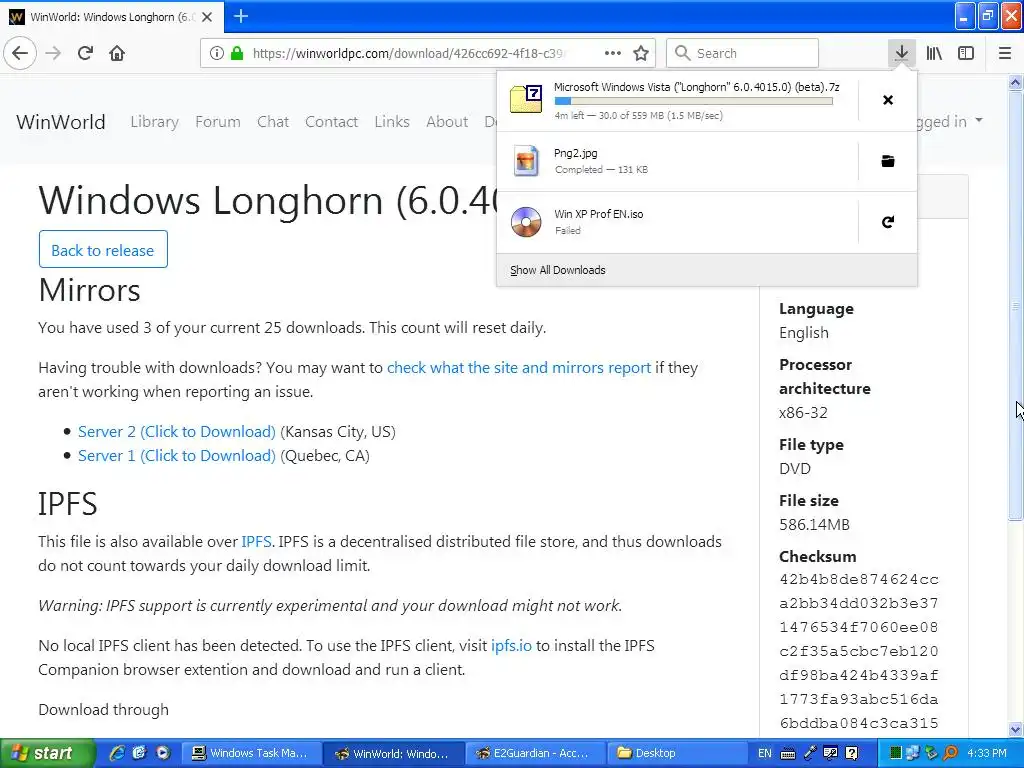This screenshot has height=768, width=1024.
Task: Show site information icon in address bar
Action: [217, 53]
